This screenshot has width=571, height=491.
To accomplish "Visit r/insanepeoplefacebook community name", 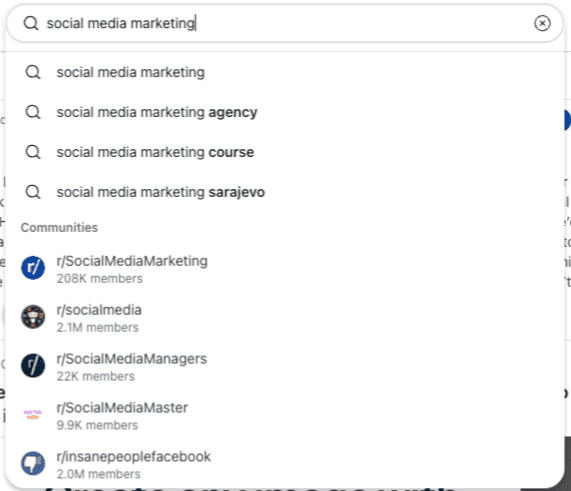I will tap(133, 456).
